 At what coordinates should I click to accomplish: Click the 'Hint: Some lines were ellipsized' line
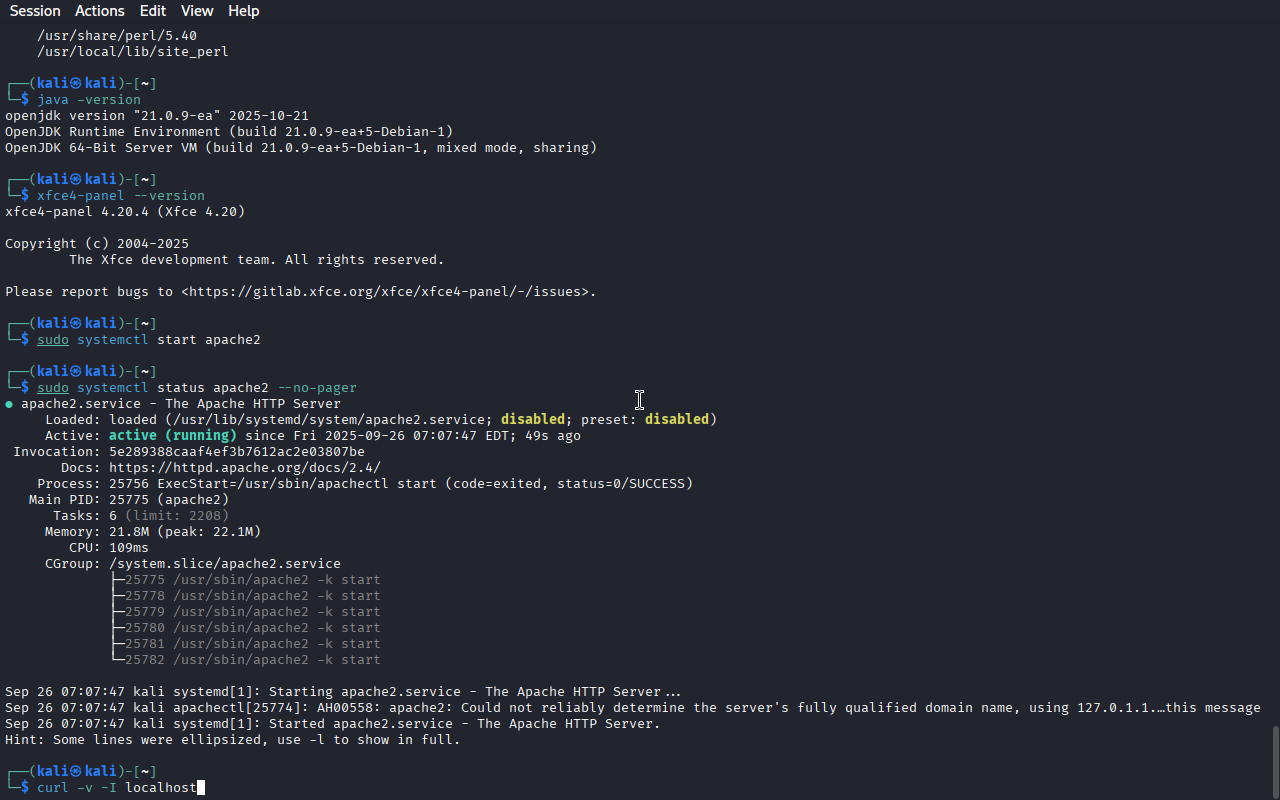[232, 740]
